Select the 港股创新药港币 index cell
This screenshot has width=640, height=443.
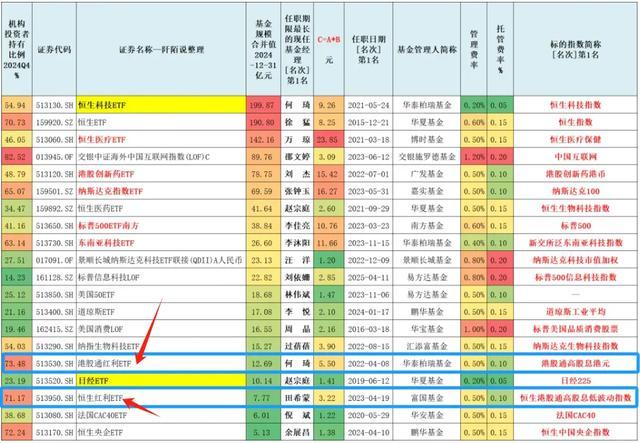(x=575, y=174)
